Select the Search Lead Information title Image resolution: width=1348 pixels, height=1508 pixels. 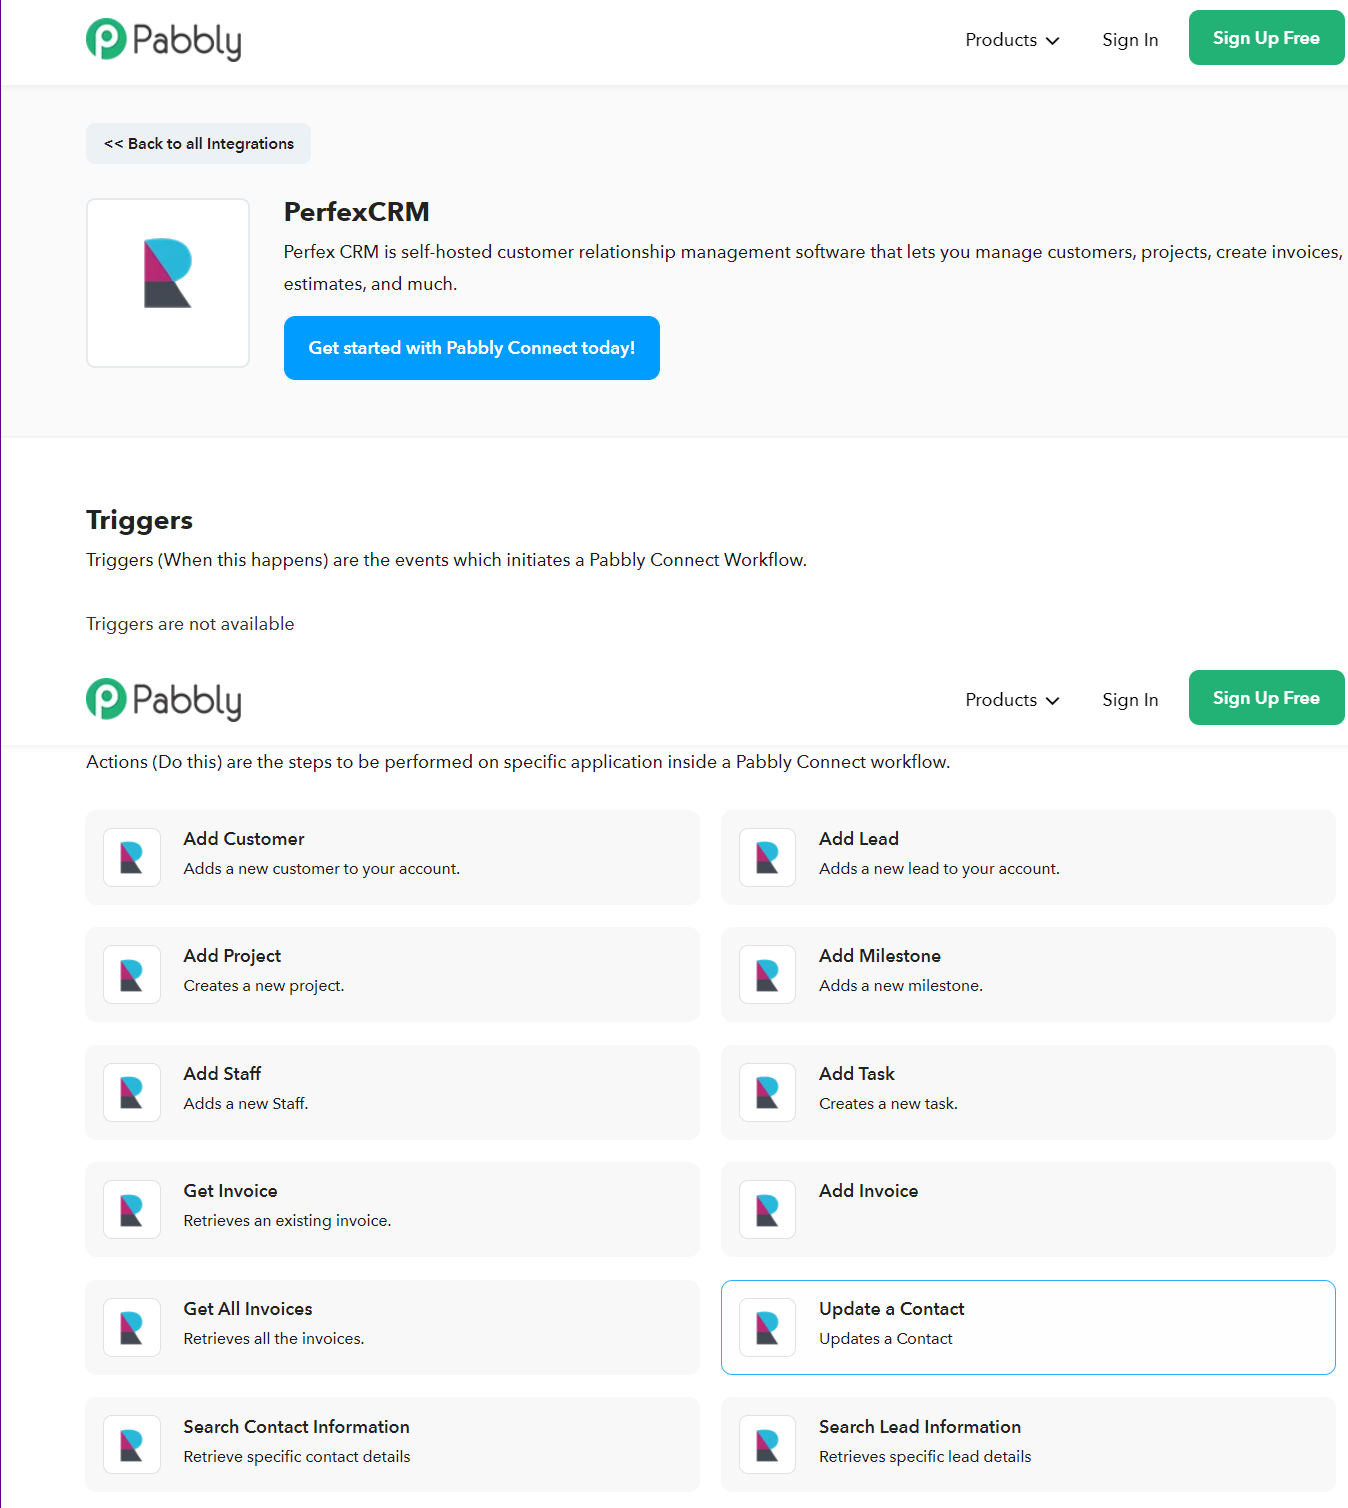coord(920,1427)
